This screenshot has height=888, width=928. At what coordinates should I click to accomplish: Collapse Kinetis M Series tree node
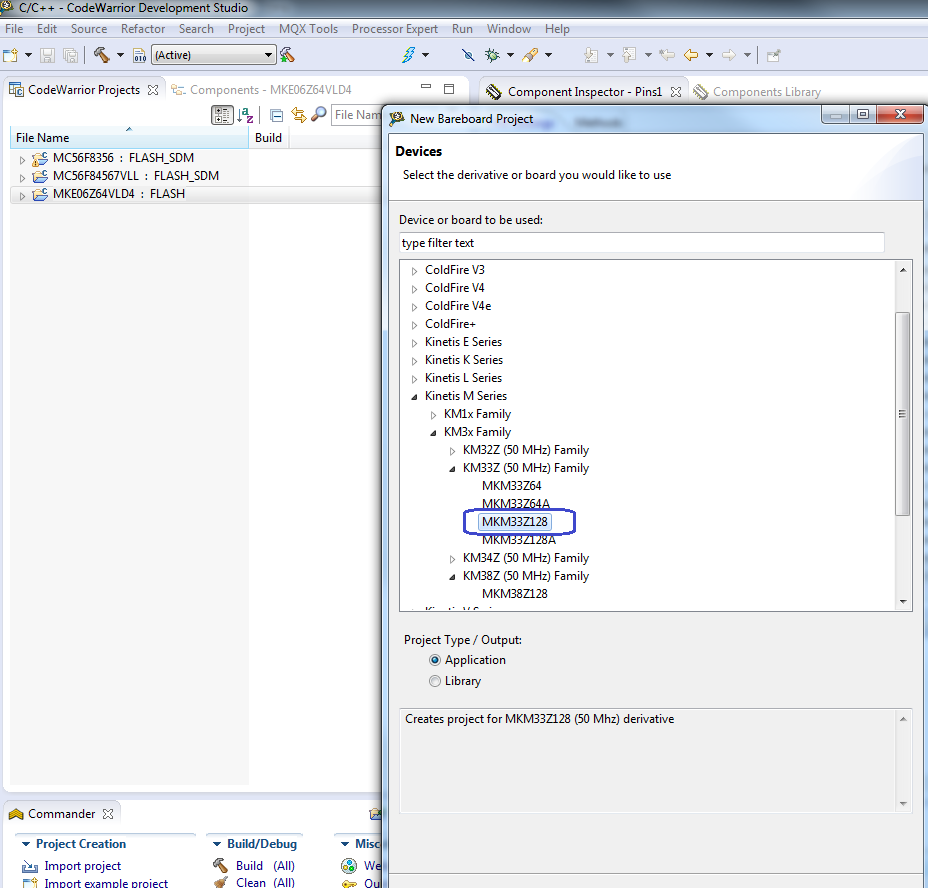414,397
